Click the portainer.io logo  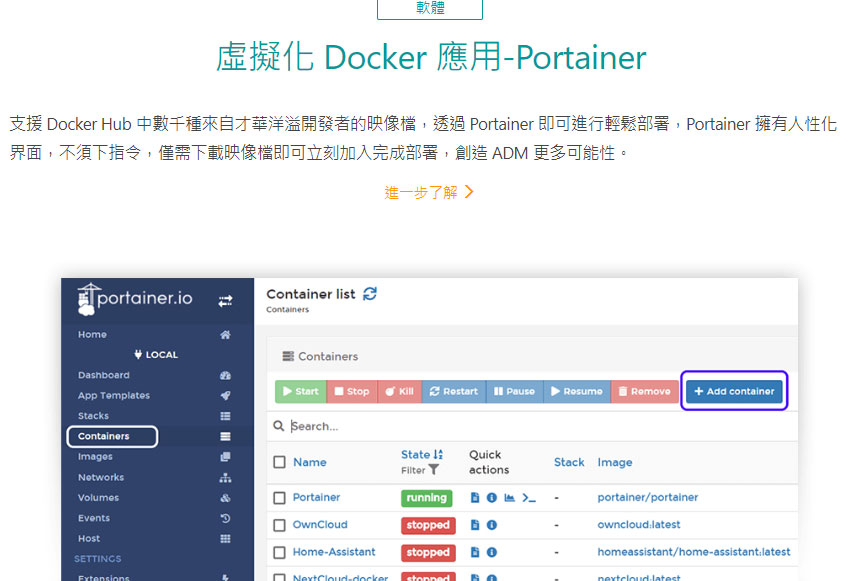click(135, 299)
